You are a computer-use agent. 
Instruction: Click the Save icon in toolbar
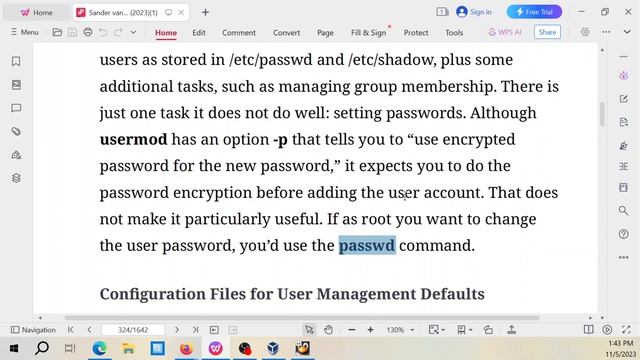pos(72,32)
